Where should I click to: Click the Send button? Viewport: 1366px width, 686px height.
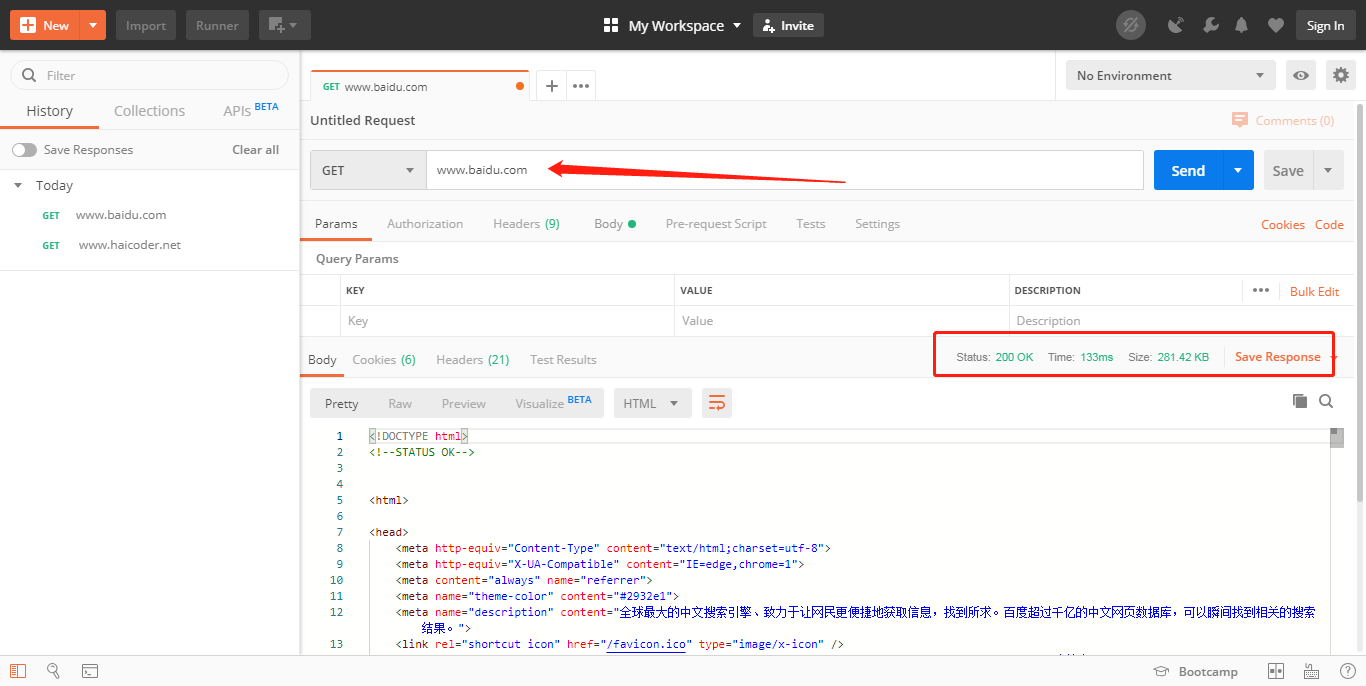[x=1188, y=170]
